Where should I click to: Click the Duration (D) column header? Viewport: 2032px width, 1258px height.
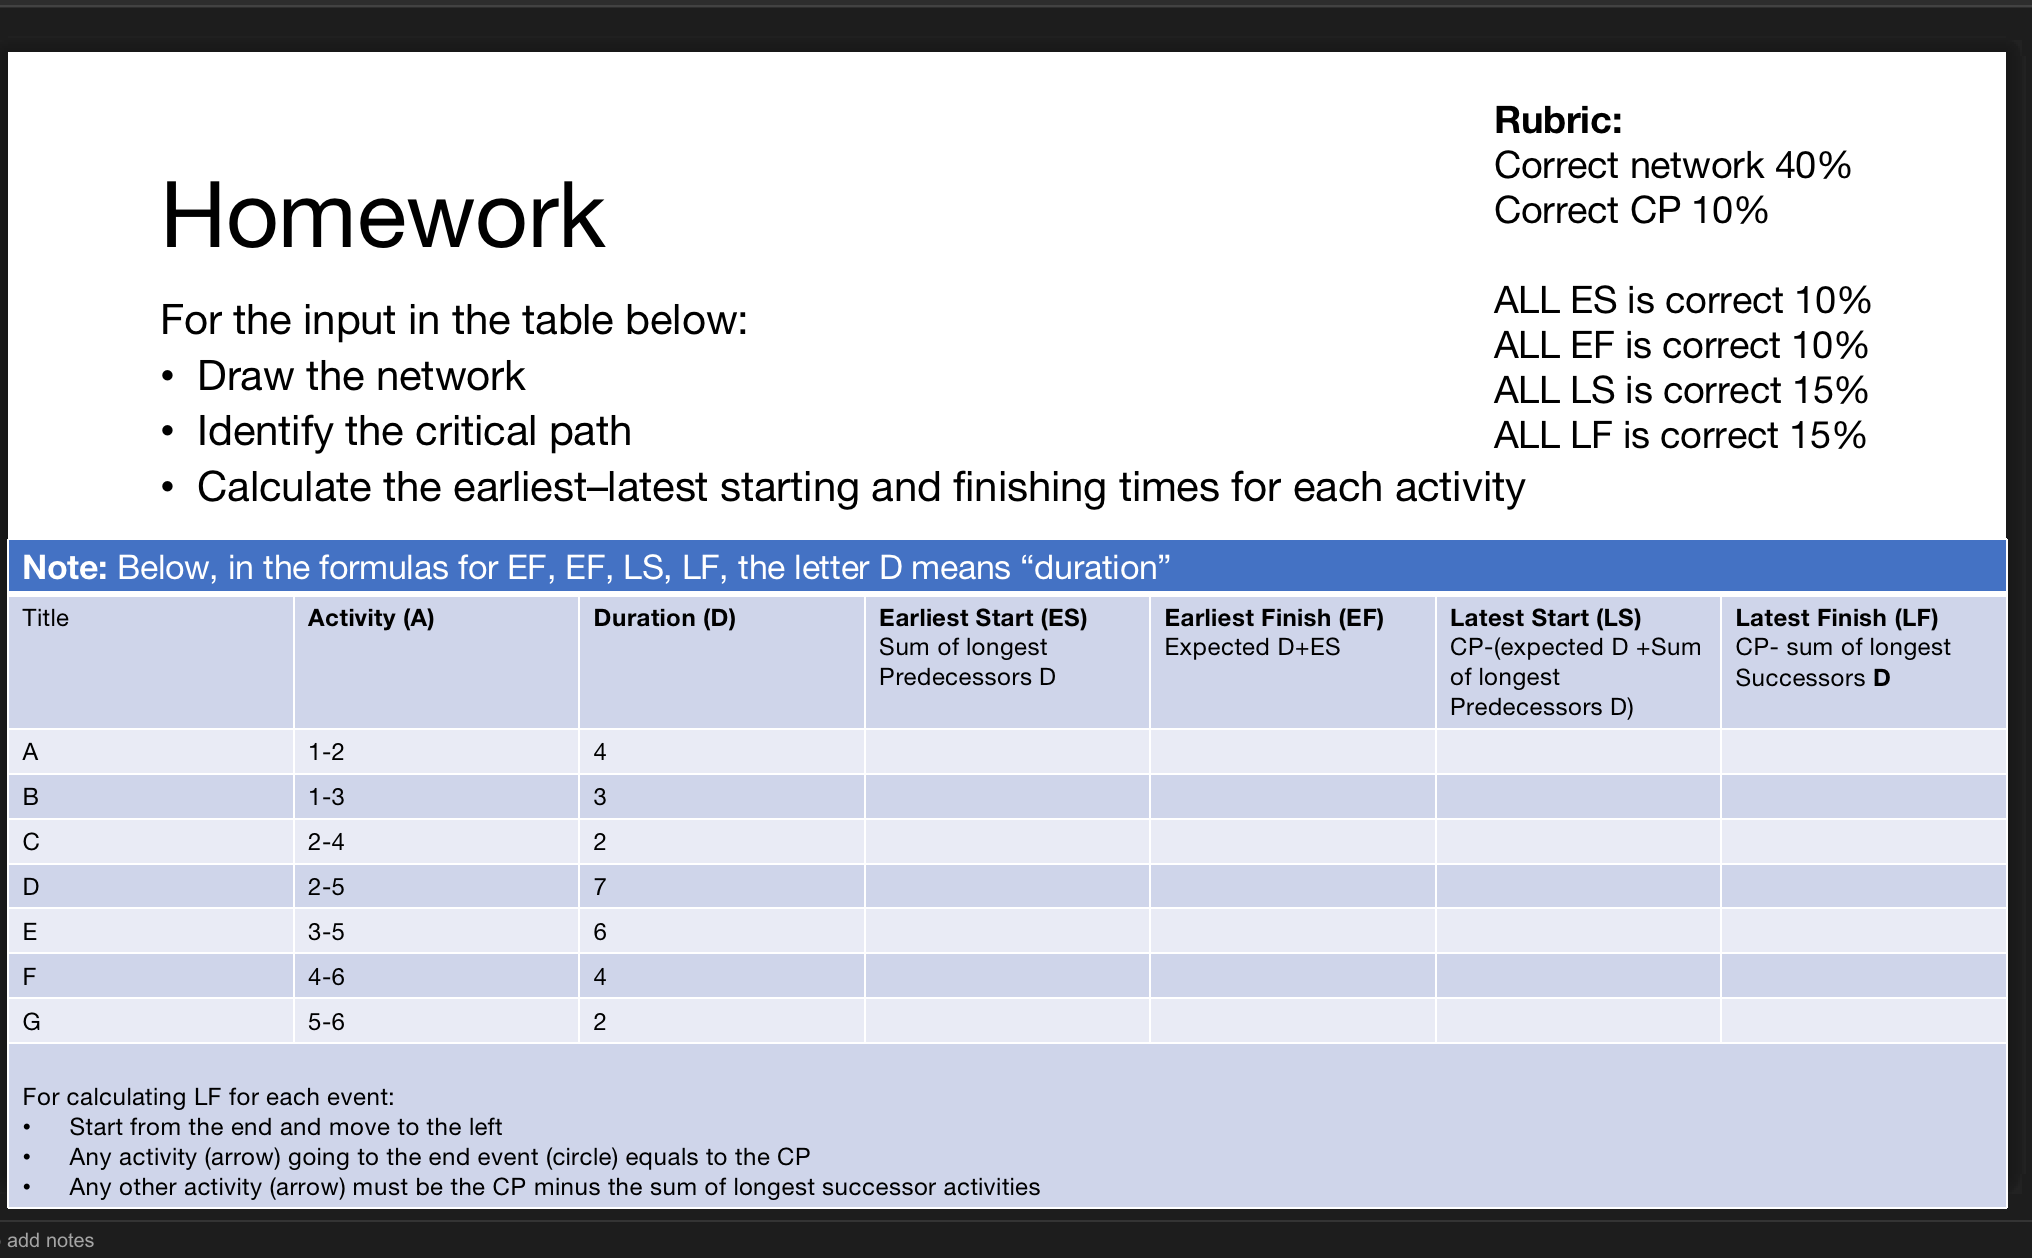tap(664, 618)
